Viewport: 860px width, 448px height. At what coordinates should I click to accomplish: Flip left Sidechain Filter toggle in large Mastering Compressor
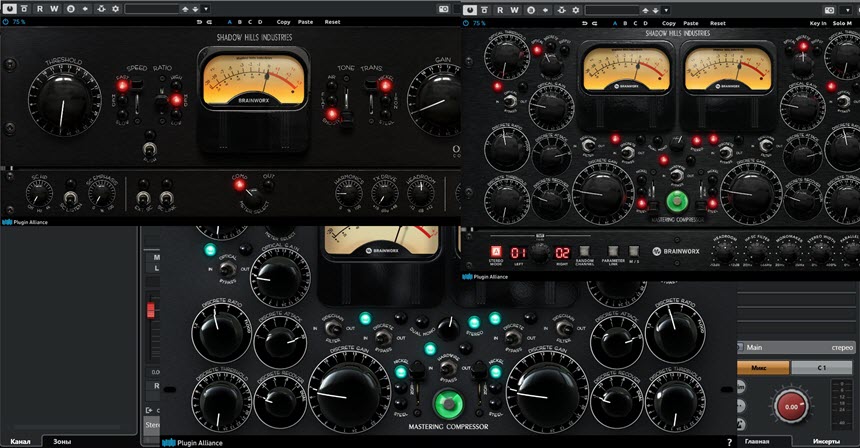pos(332,328)
